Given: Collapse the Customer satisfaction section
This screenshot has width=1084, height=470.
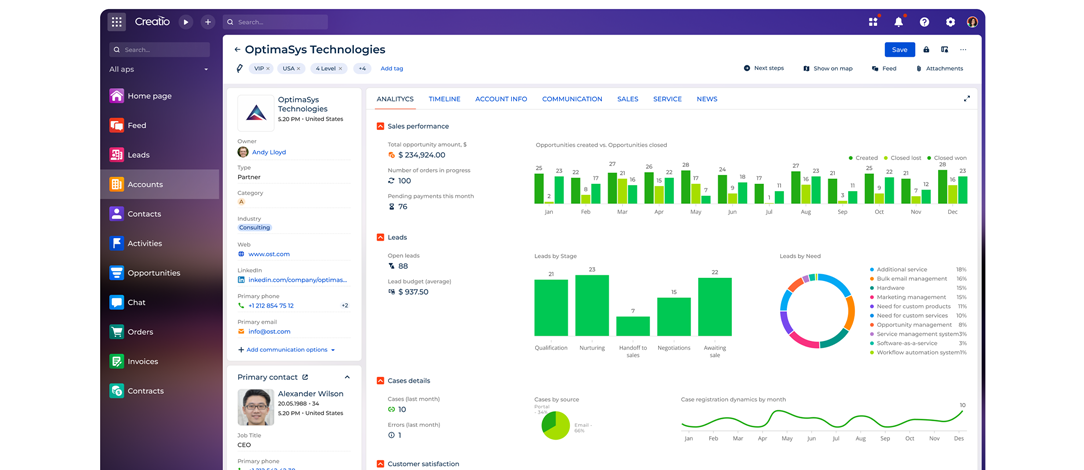Looking at the screenshot, I should 380,464.
